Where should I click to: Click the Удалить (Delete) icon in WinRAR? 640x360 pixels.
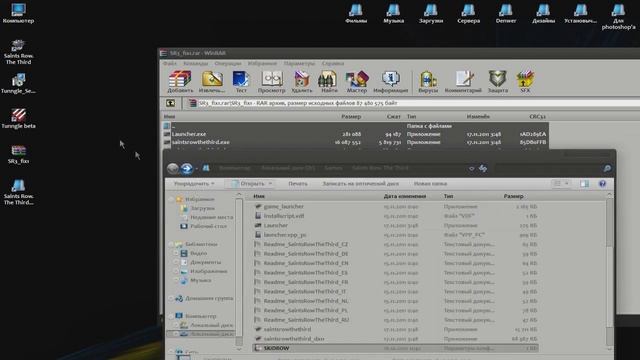tap(302, 82)
